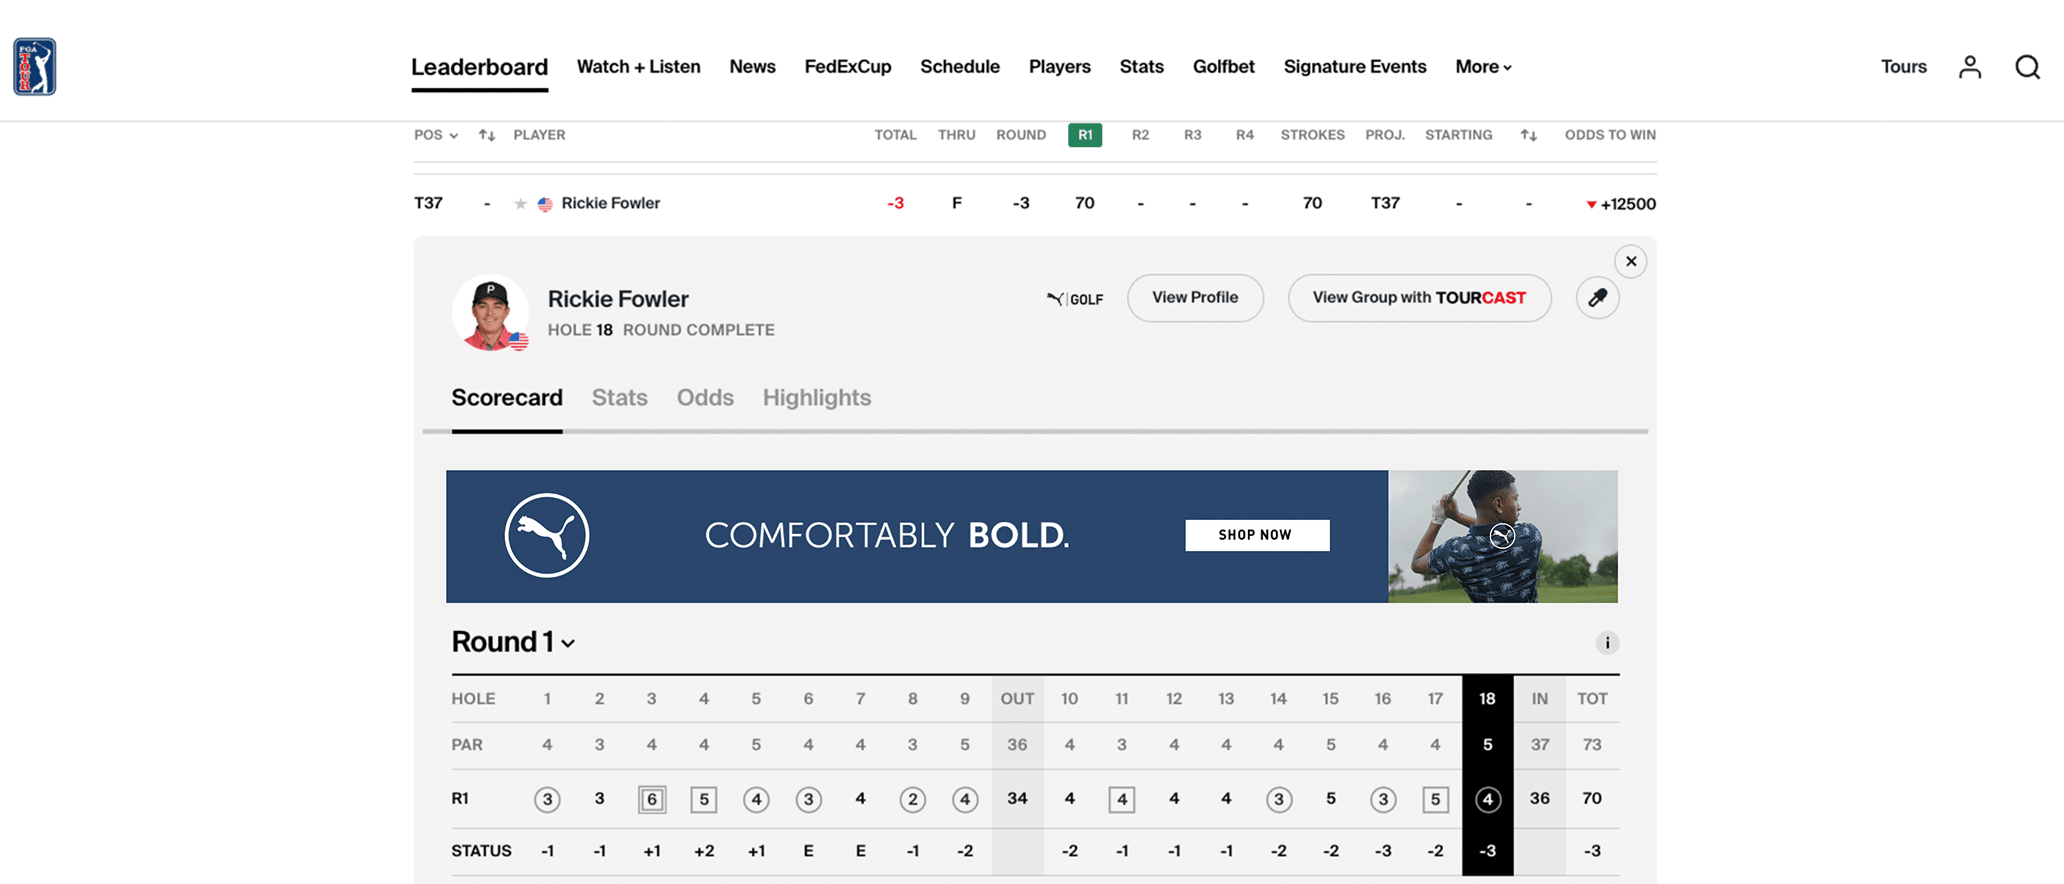Switch to the player Stats tab
The height and width of the screenshot is (884, 2064).
click(620, 398)
